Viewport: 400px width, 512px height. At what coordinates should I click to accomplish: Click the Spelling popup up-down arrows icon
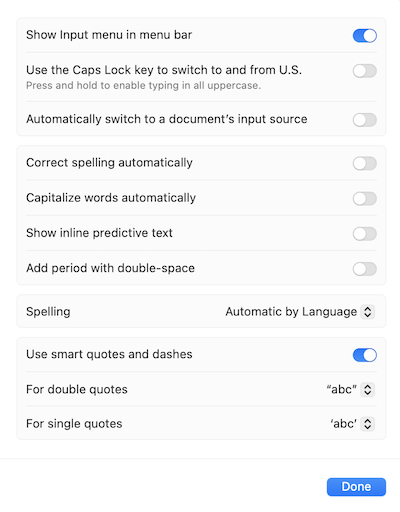point(368,312)
